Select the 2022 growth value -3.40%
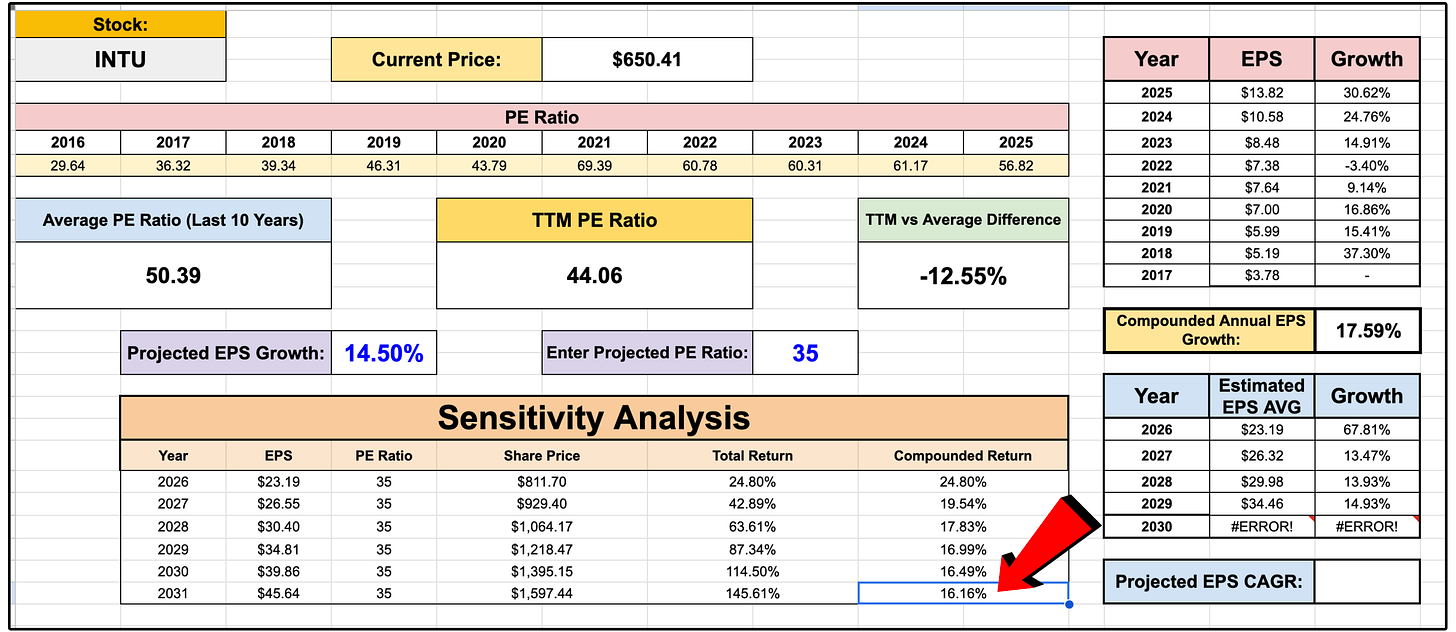This screenshot has width=1456, height=632. 1367,165
